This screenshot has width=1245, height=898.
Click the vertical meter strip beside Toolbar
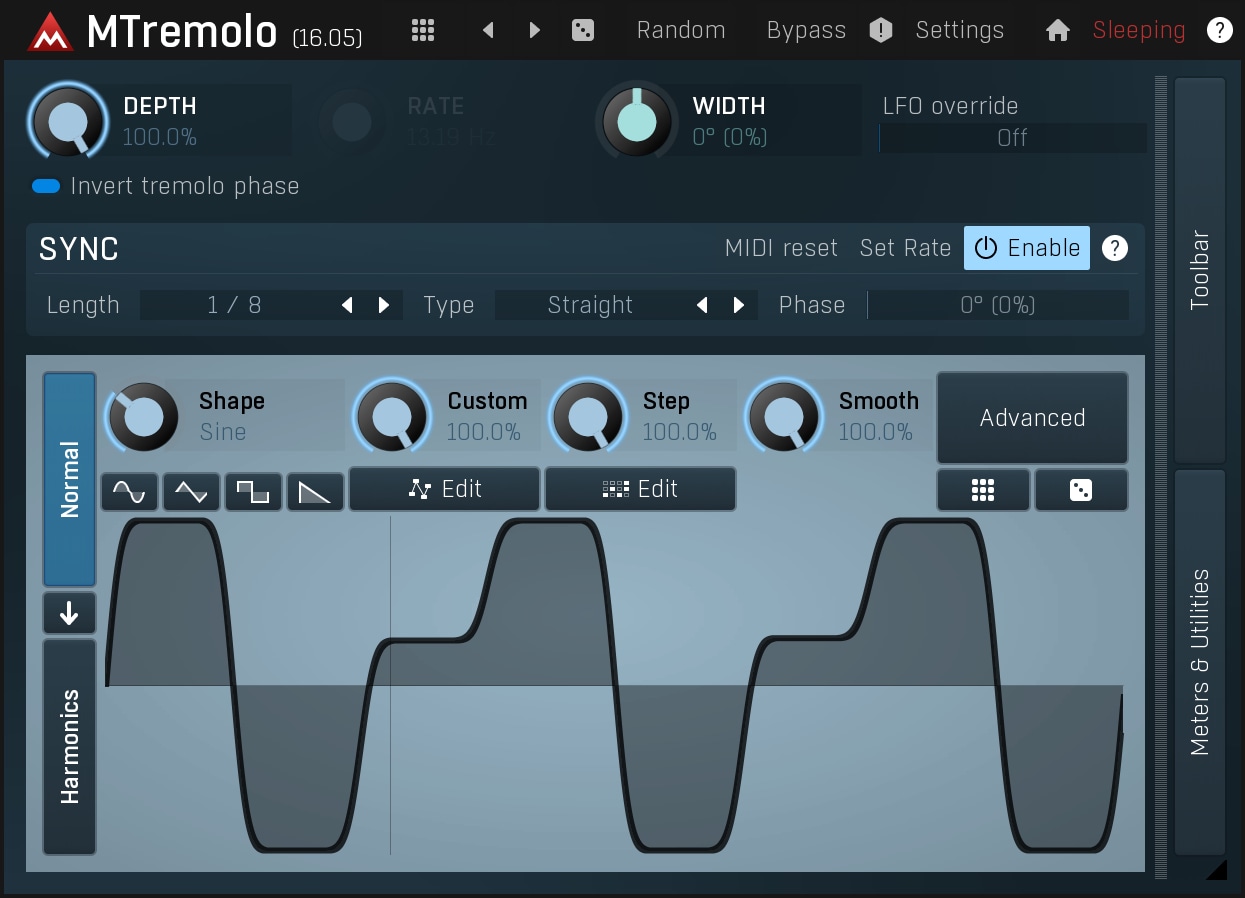click(1161, 477)
